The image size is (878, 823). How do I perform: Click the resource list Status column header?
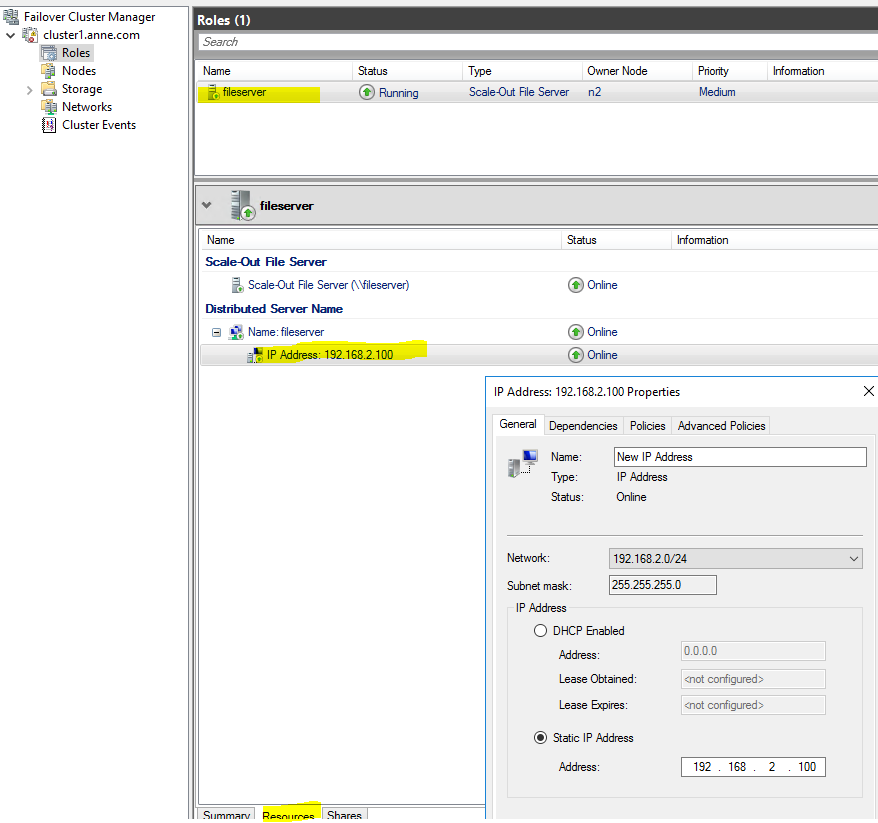(616, 240)
